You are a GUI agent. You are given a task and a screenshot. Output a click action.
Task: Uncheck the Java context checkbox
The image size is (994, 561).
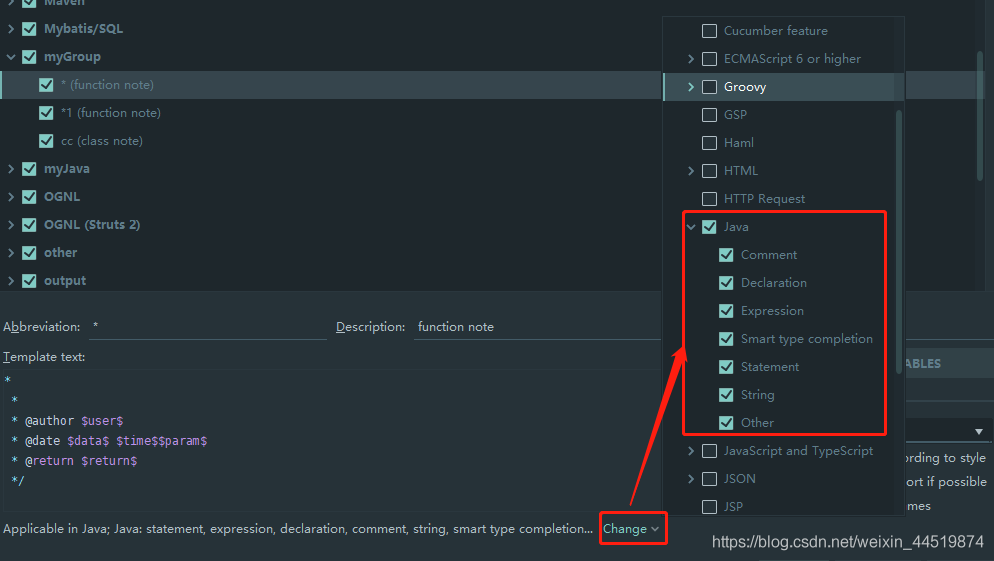pyautogui.click(x=709, y=226)
